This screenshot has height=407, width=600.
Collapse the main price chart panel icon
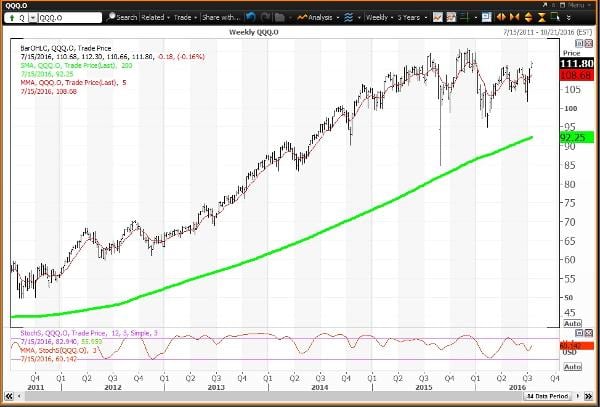(x=579, y=43)
